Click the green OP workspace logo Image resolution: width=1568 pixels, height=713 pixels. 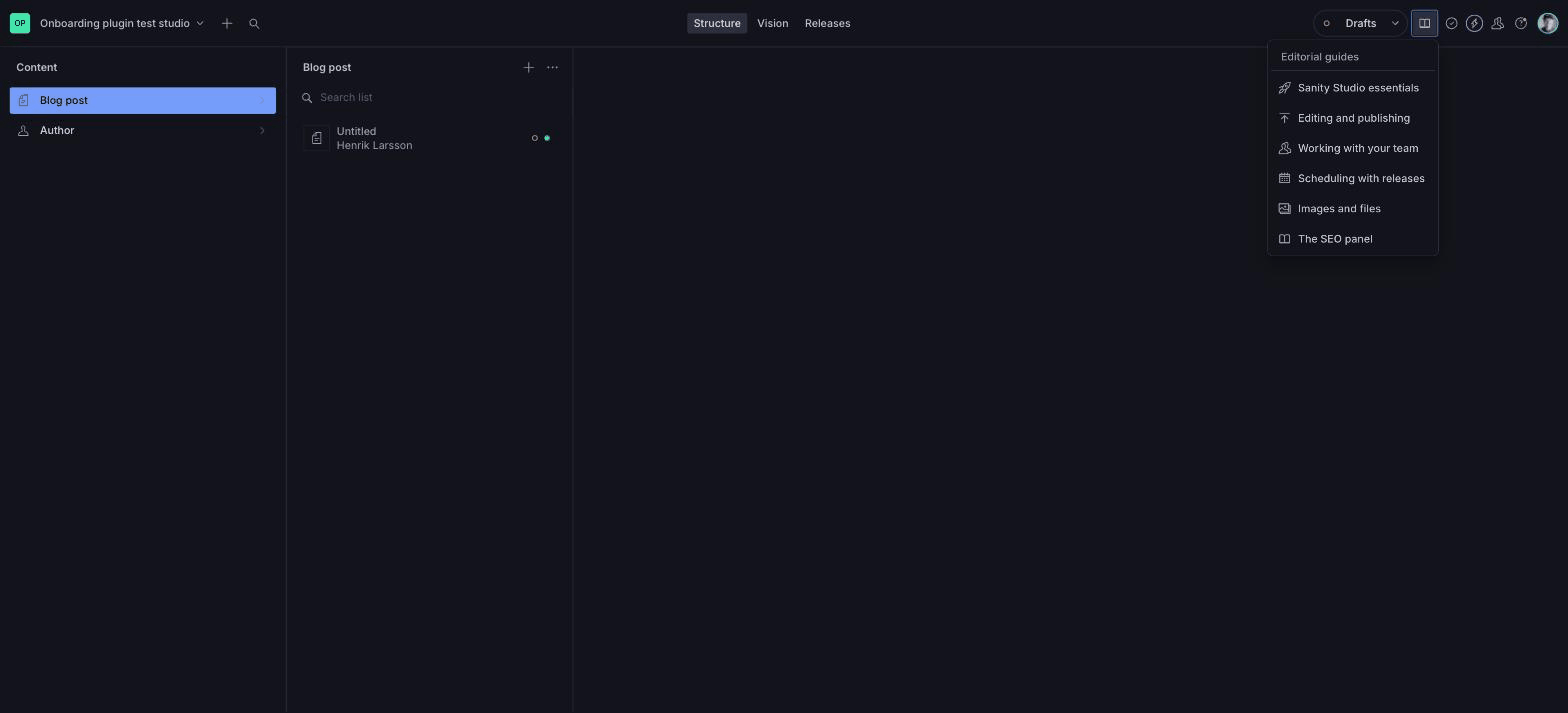[20, 23]
